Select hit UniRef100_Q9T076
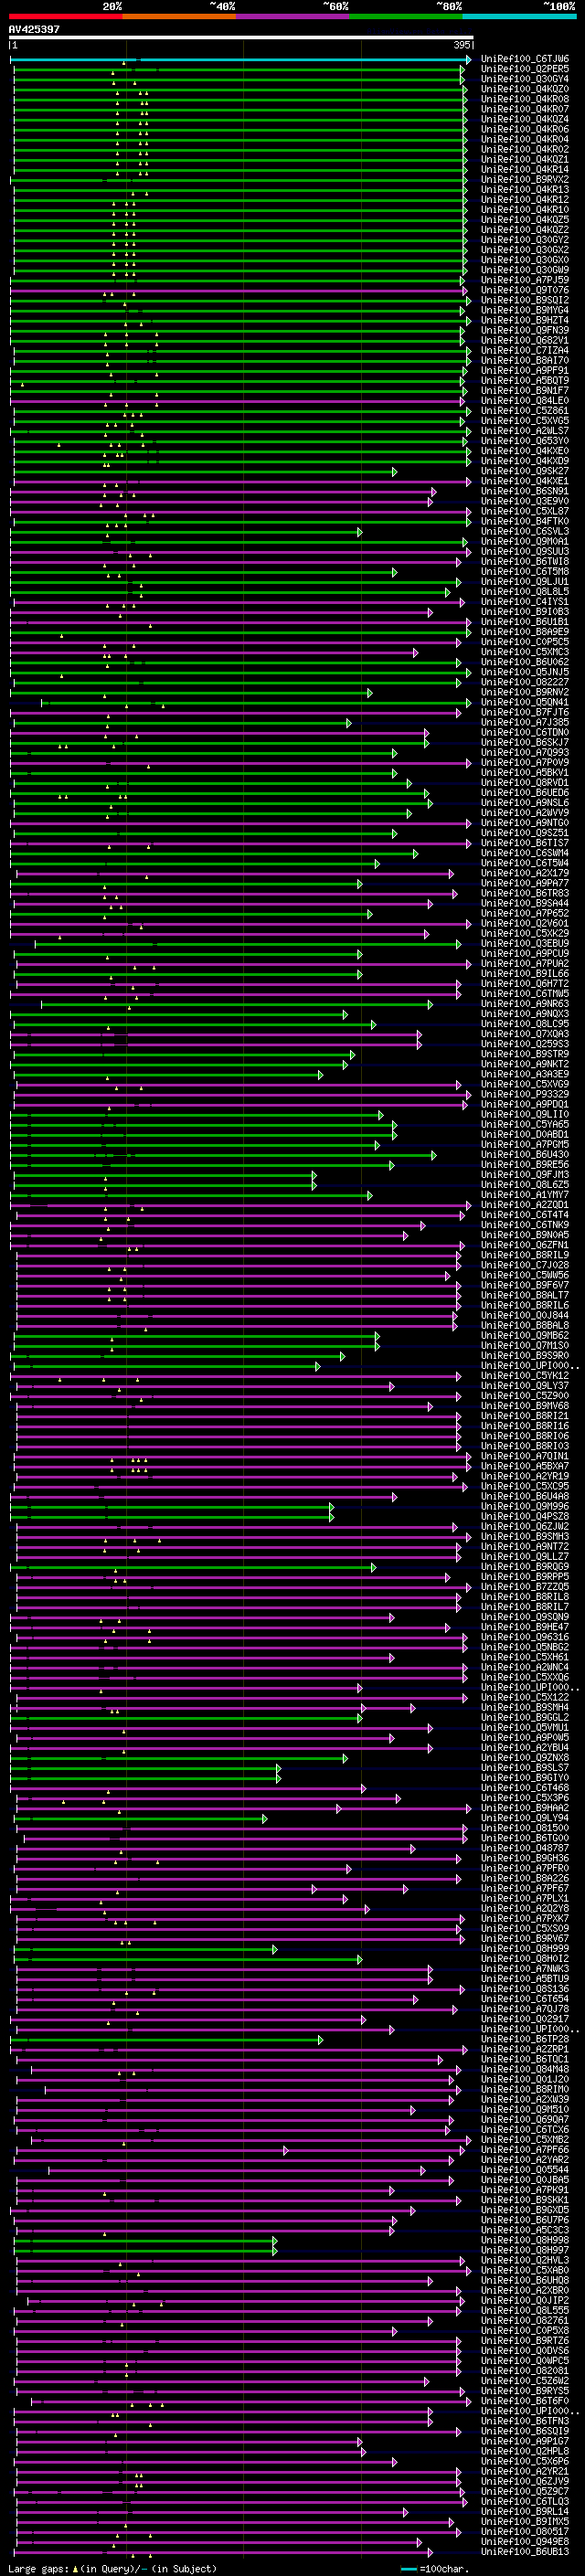The width and height of the screenshot is (585, 2576). click(x=525, y=290)
